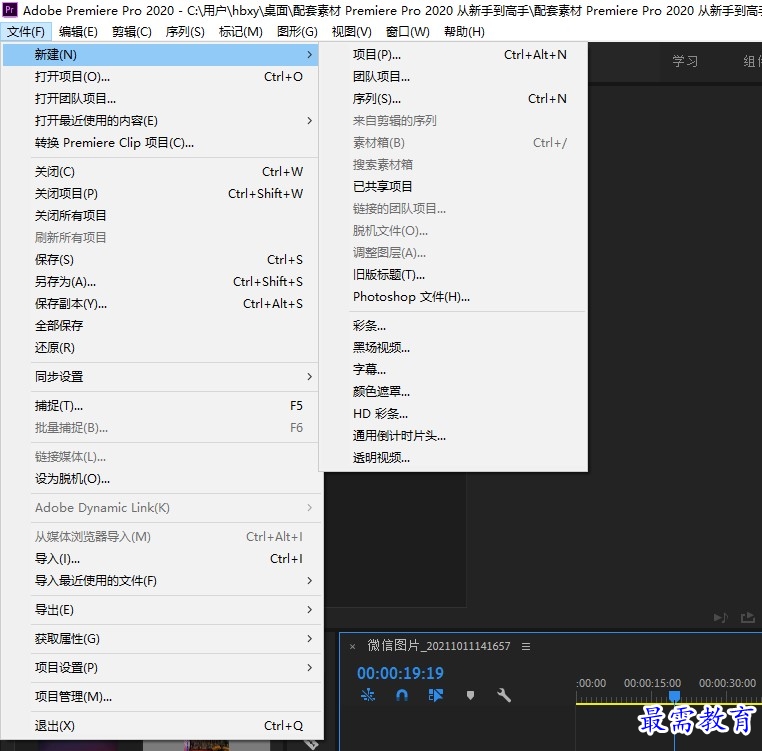Screen dimensions: 762x751
Task: Create new HD 彩条...
Action: 453,414
